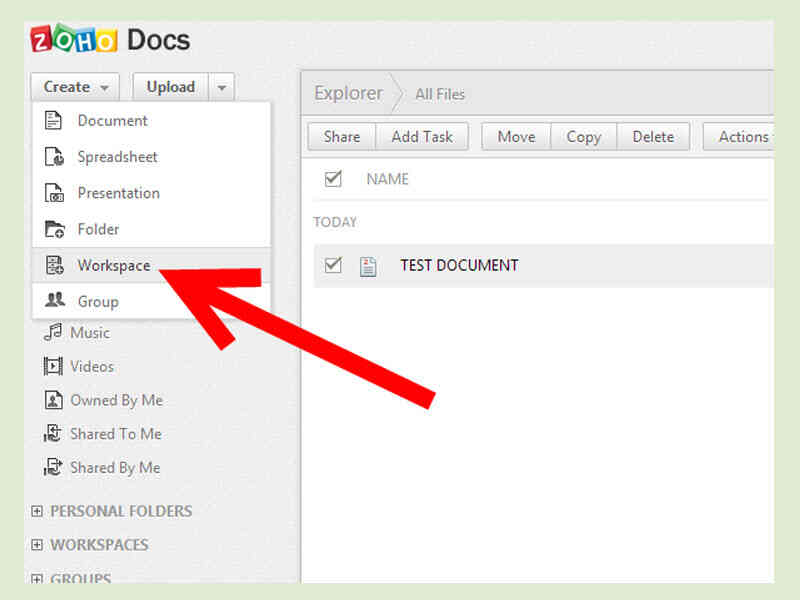Toggle the Folder option in Create menu
Screen dimensions: 800x600
click(x=52, y=229)
